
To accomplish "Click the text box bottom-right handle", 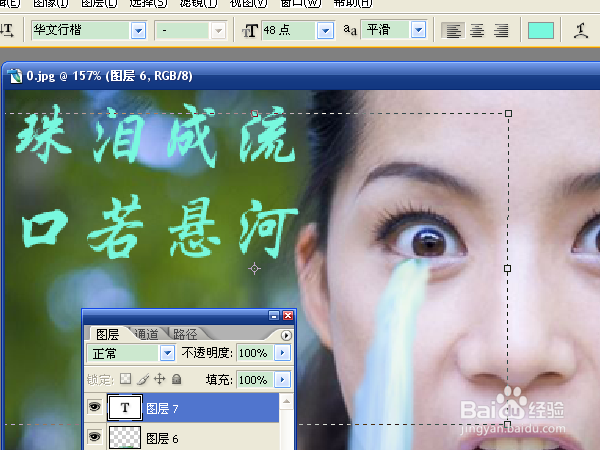I will pyautogui.click(x=507, y=424).
